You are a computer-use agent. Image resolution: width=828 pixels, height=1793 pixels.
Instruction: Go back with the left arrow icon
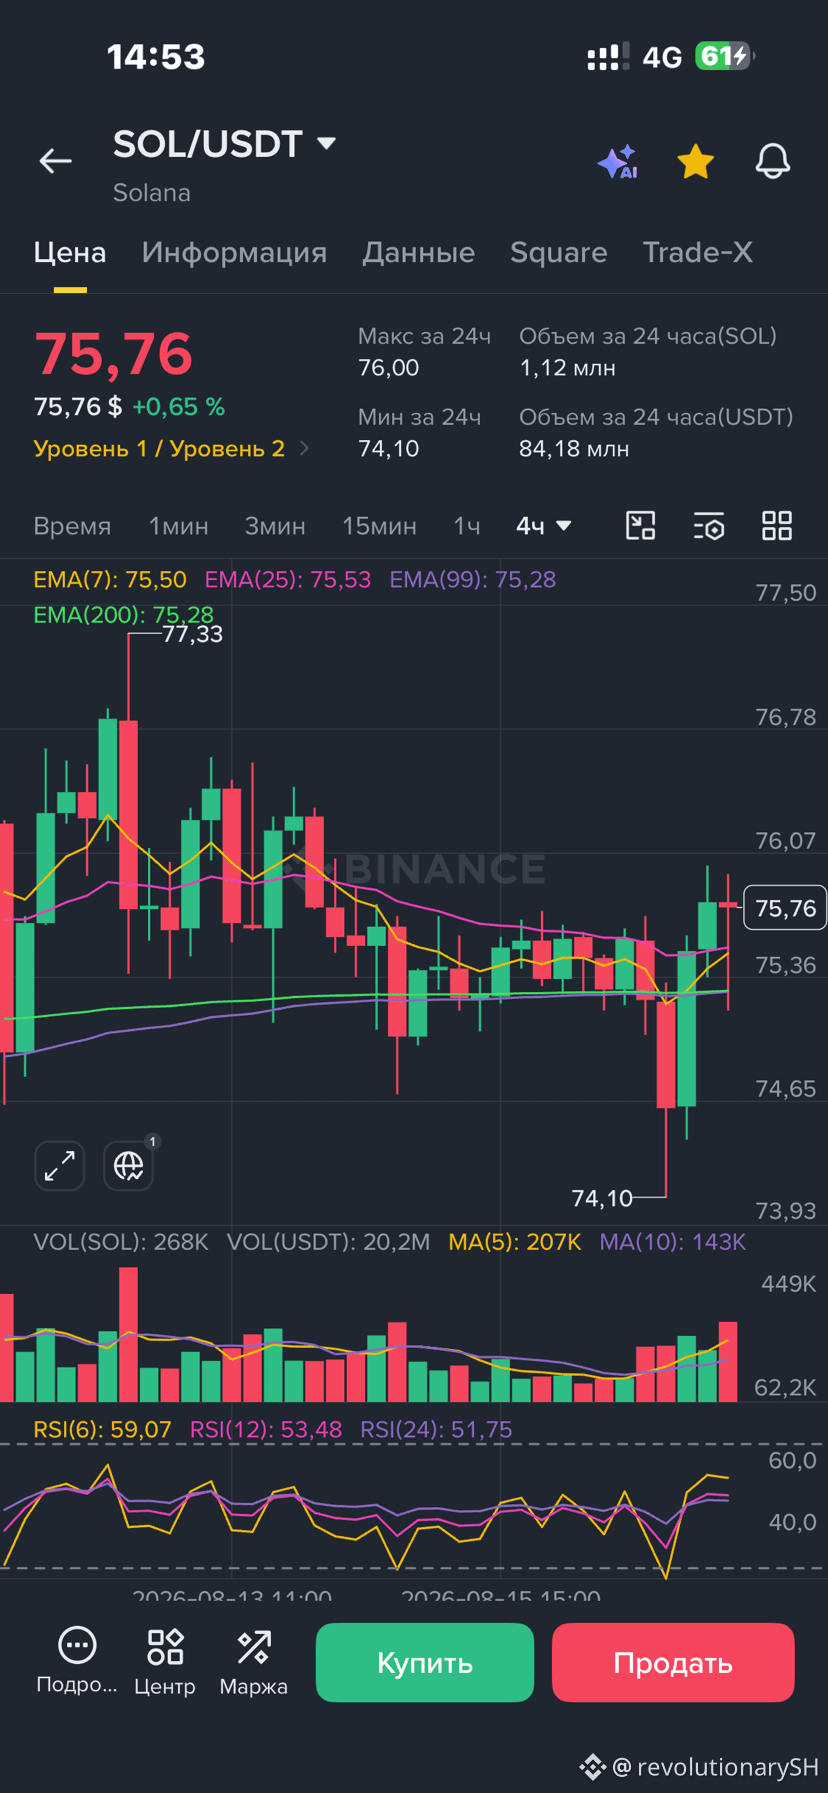point(55,160)
